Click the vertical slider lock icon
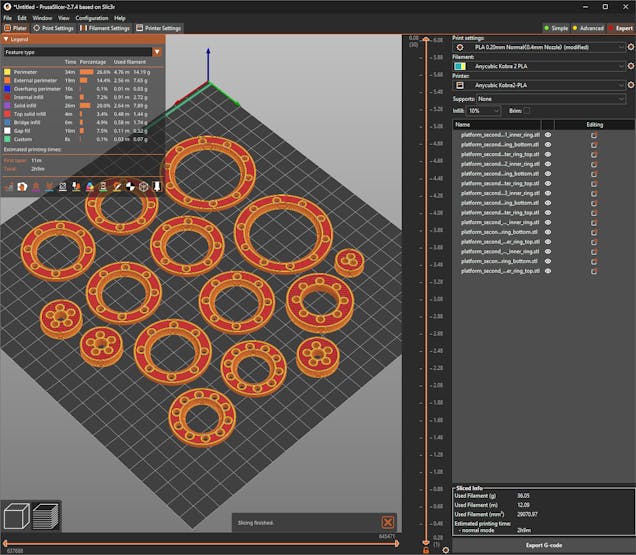The height and width of the screenshot is (555, 636). pyautogui.click(x=425, y=550)
